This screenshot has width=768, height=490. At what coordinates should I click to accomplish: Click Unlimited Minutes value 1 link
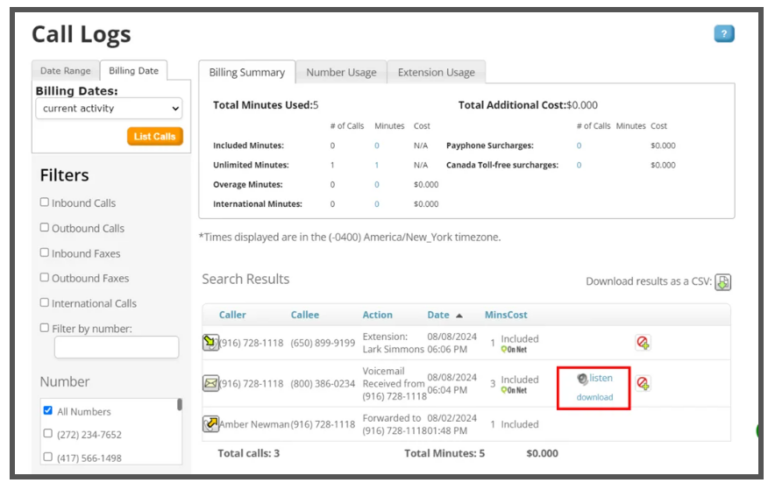point(377,165)
